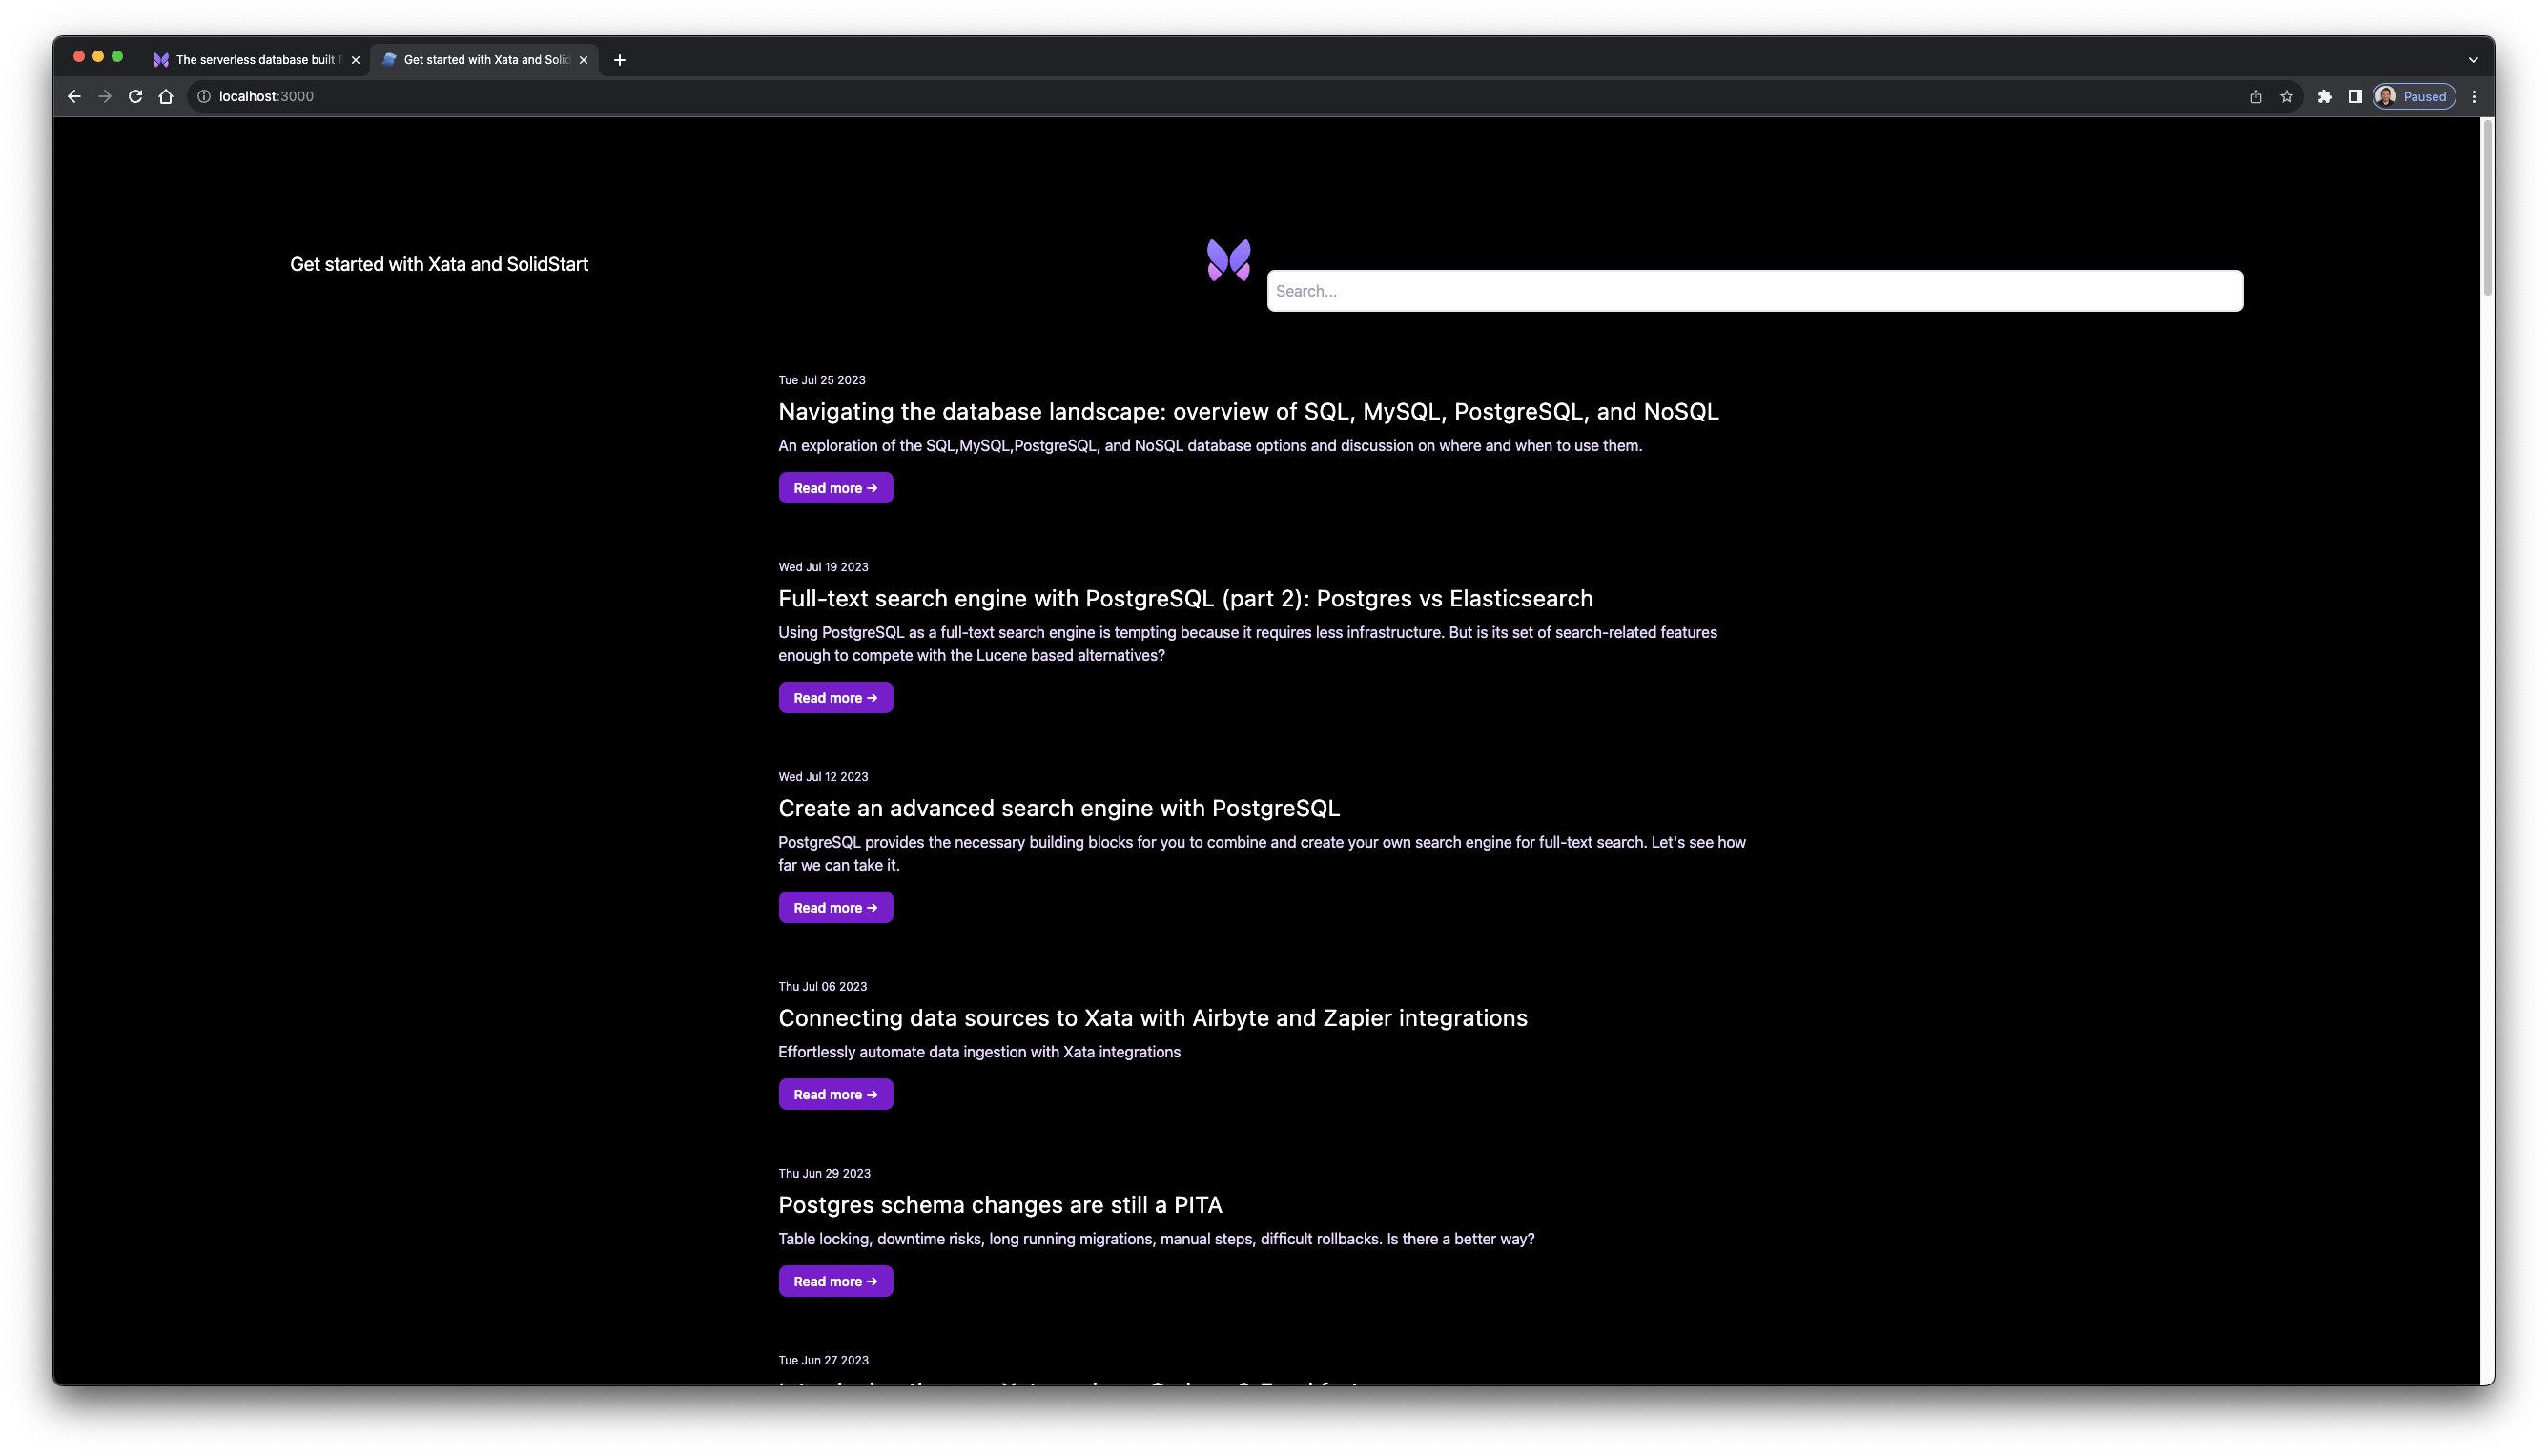This screenshot has height=1456, width=2548.
Task: Open the Chrome three-dot menu
Action: (x=2474, y=96)
